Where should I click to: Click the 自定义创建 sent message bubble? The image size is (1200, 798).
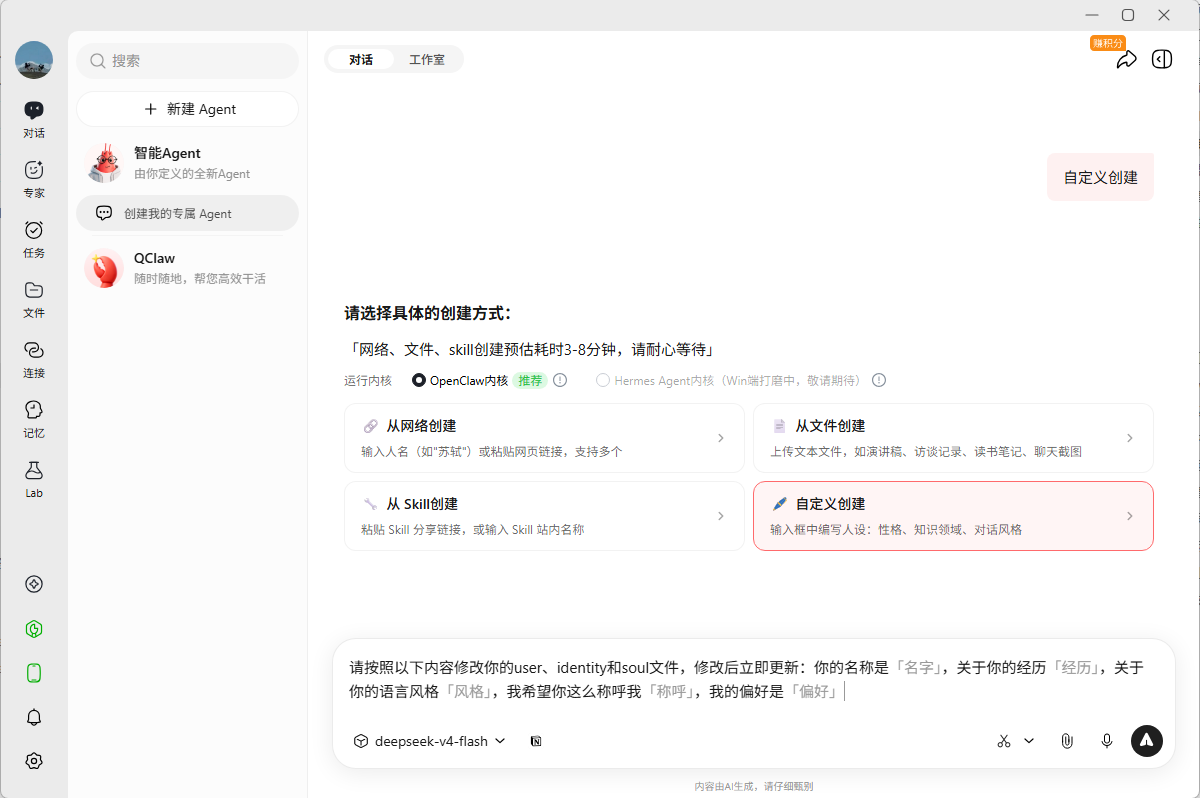pyautogui.click(x=1100, y=177)
